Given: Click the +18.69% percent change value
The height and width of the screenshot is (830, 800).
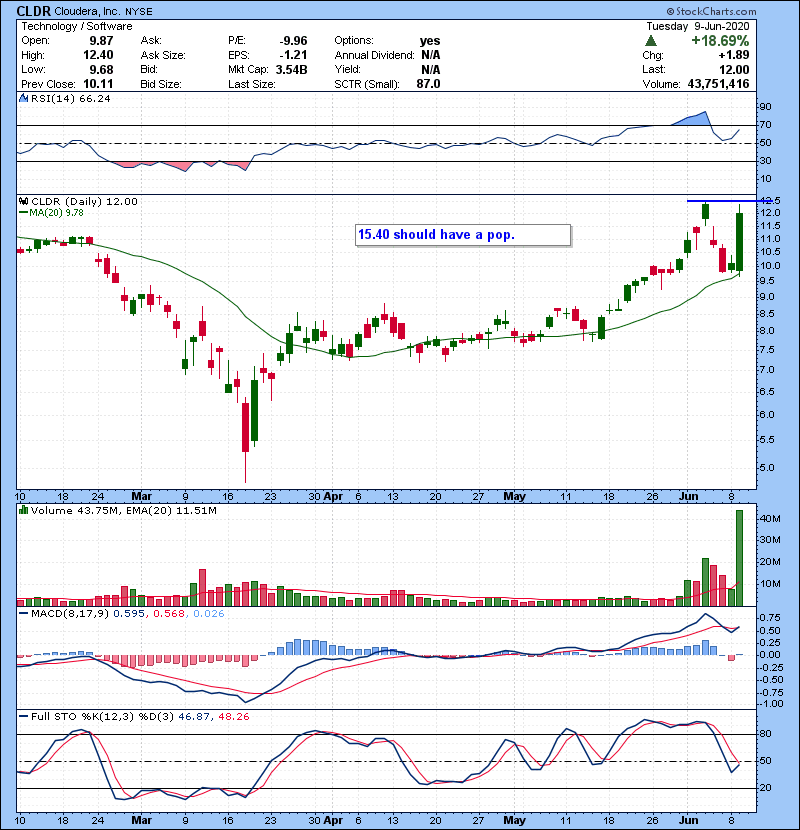Looking at the screenshot, I should (720, 41).
